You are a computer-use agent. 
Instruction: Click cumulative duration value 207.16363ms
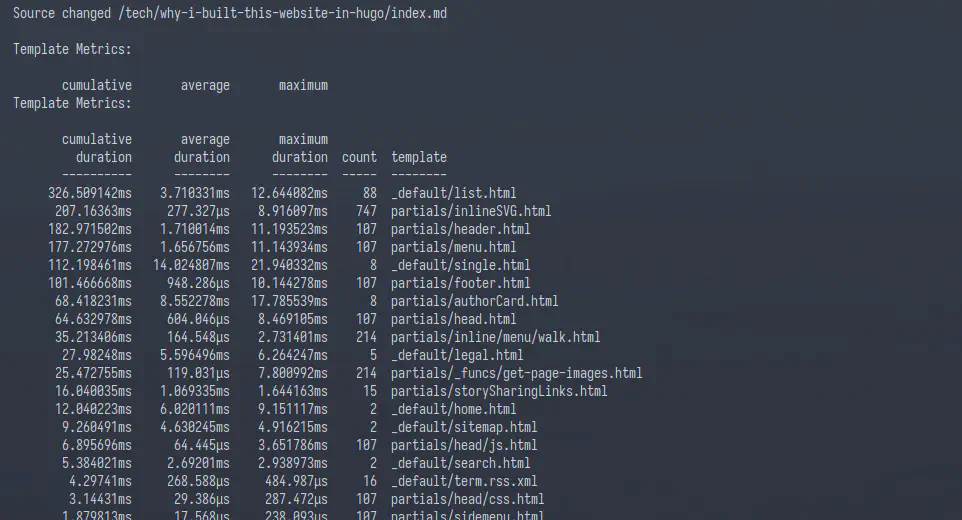[x=93, y=211]
